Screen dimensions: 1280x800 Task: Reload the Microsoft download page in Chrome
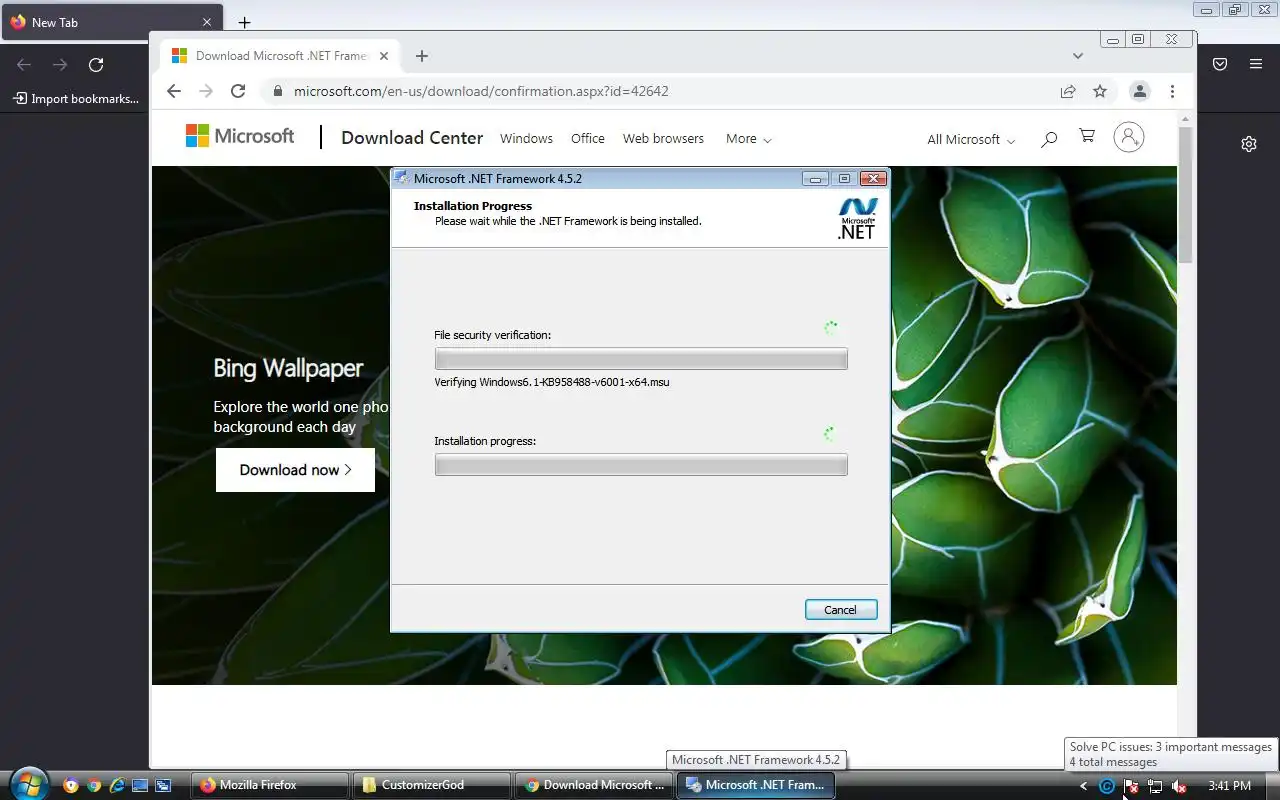pos(238,91)
